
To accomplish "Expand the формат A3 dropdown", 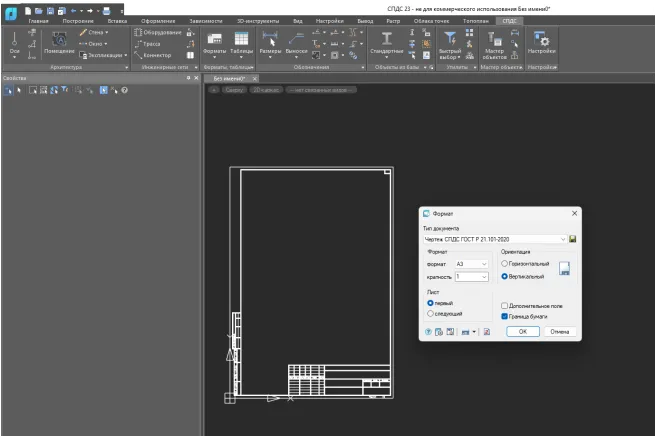I will click(486, 263).
